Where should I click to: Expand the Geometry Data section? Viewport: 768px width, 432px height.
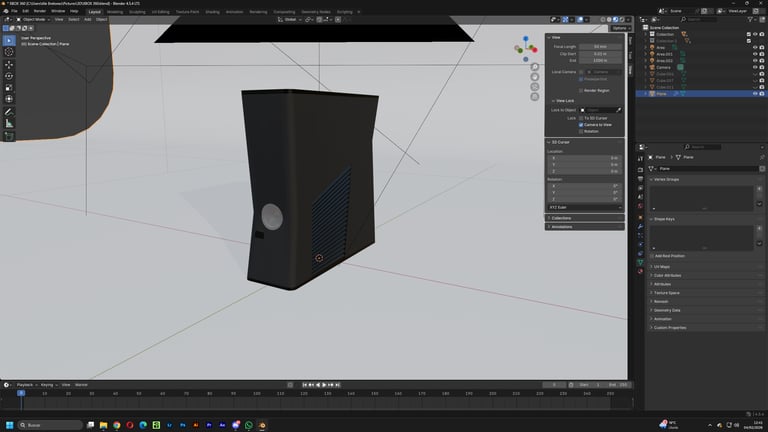(x=667, y=310)
